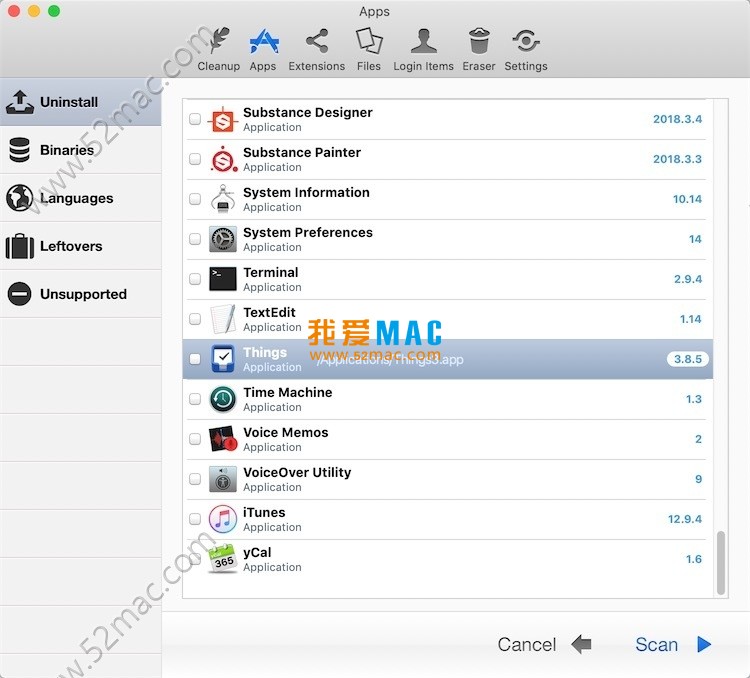Enable the iTunes checkbox
The height and width of the screenshot is (678, 750).
tap(195, 519)
